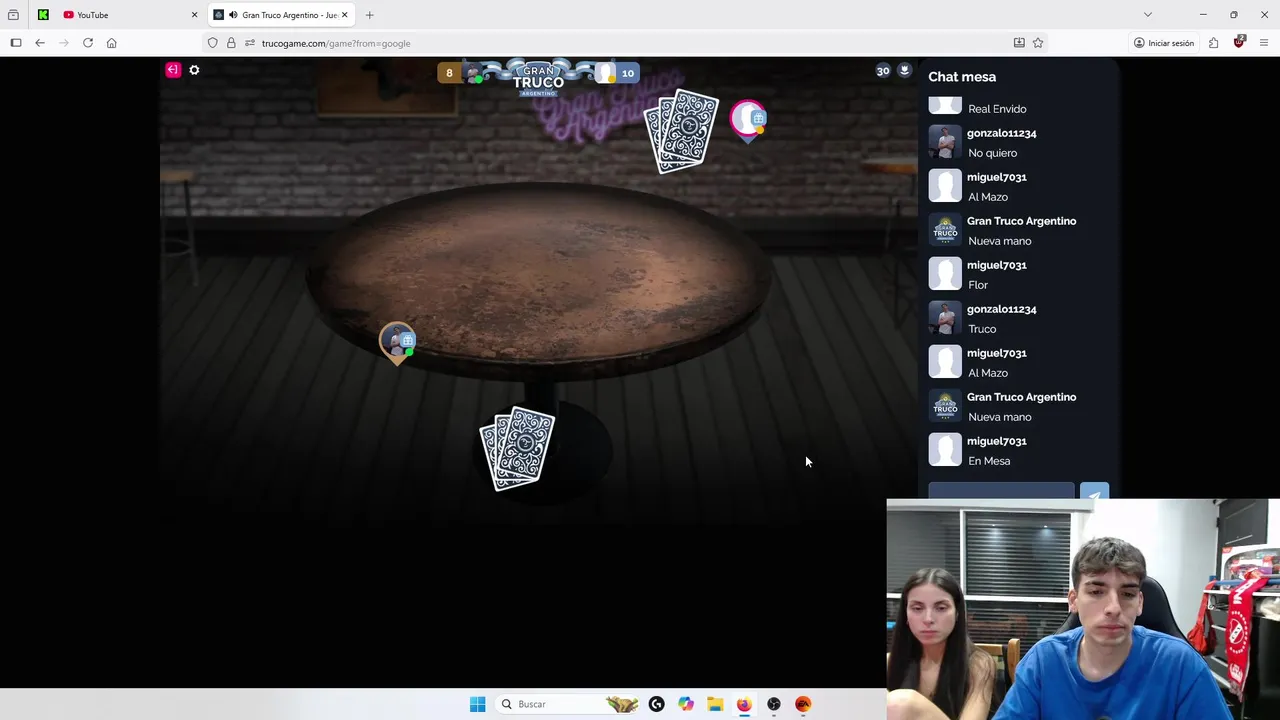The image size is (1280, 720).
Task: Click the opponent's face-down card stack
Action: pos(682,131)
